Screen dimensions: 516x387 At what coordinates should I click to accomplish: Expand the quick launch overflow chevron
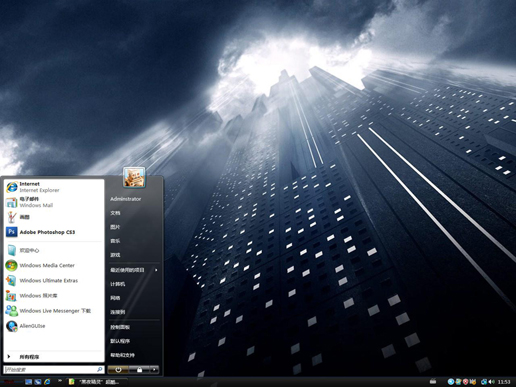pos(60,381)
